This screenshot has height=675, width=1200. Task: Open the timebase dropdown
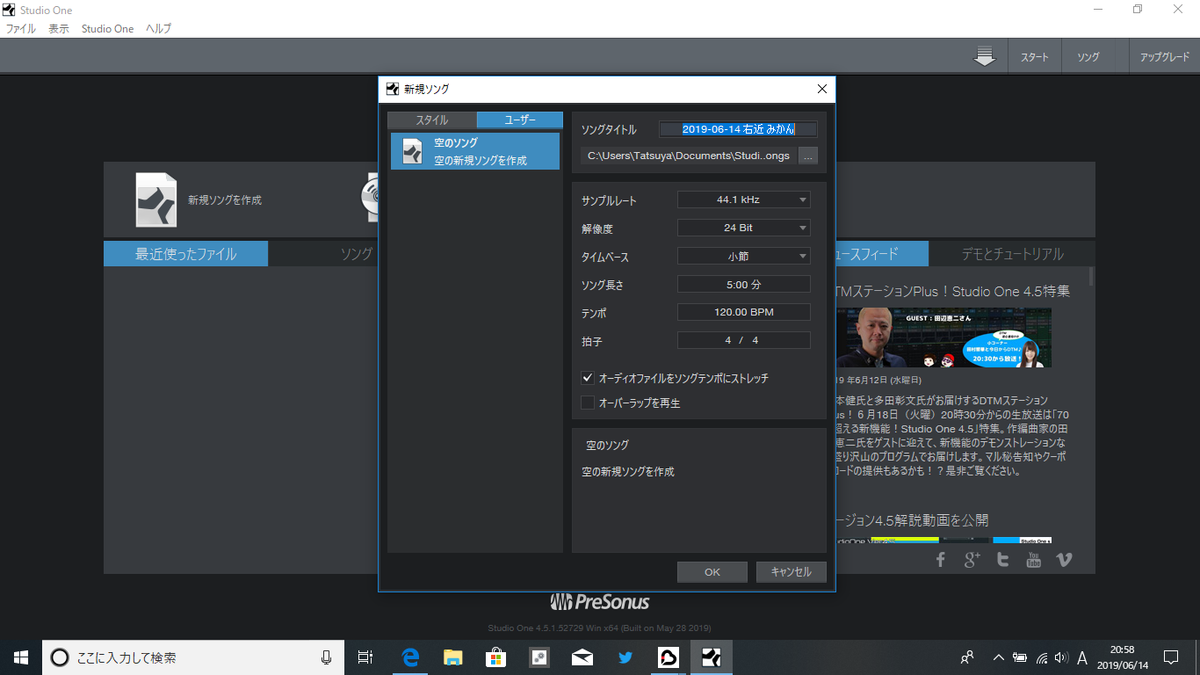[744, 256]
